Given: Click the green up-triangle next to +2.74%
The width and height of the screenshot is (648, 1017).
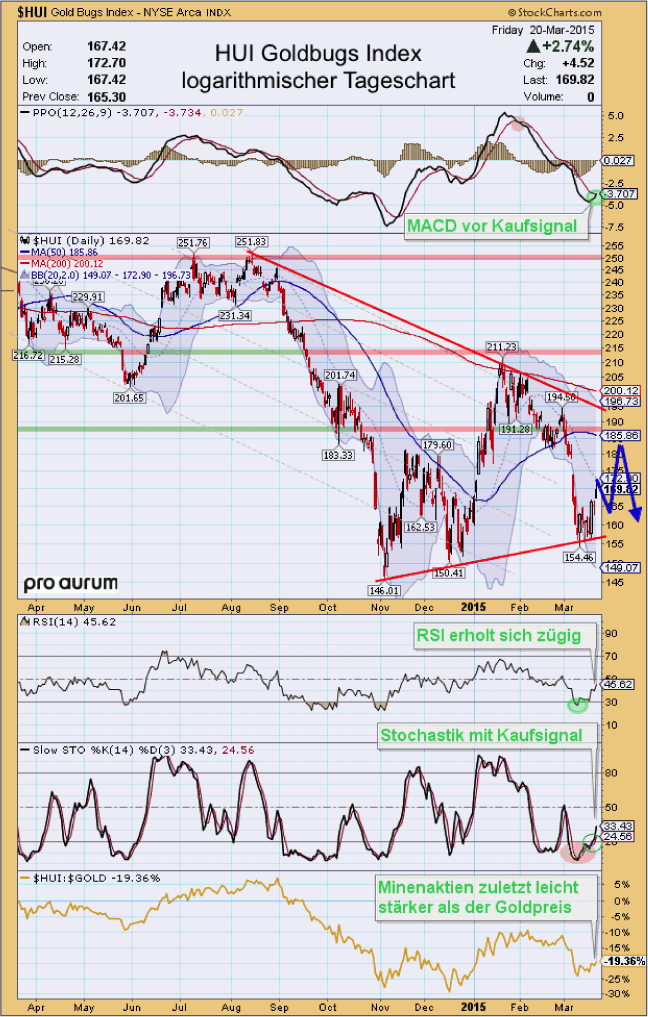Looking at the screenshot, I should [x=535, y=46].
